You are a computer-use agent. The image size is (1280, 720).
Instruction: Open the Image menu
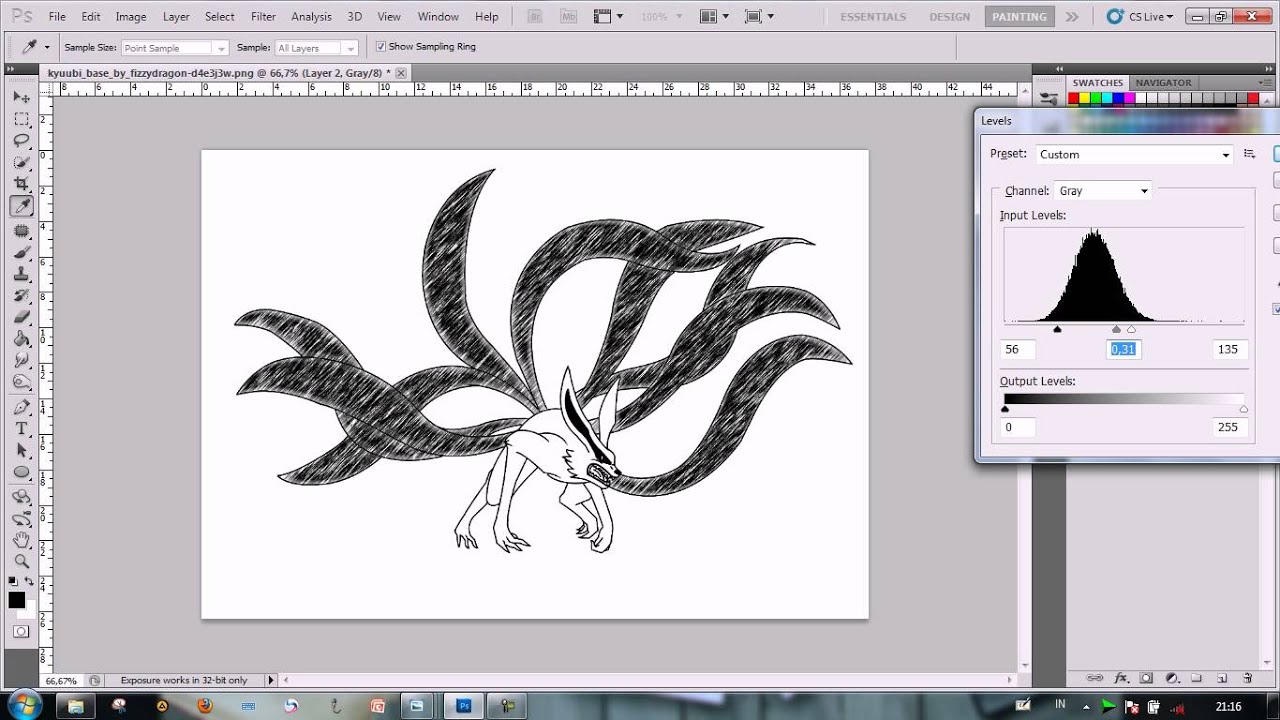(x=131, y=16)
